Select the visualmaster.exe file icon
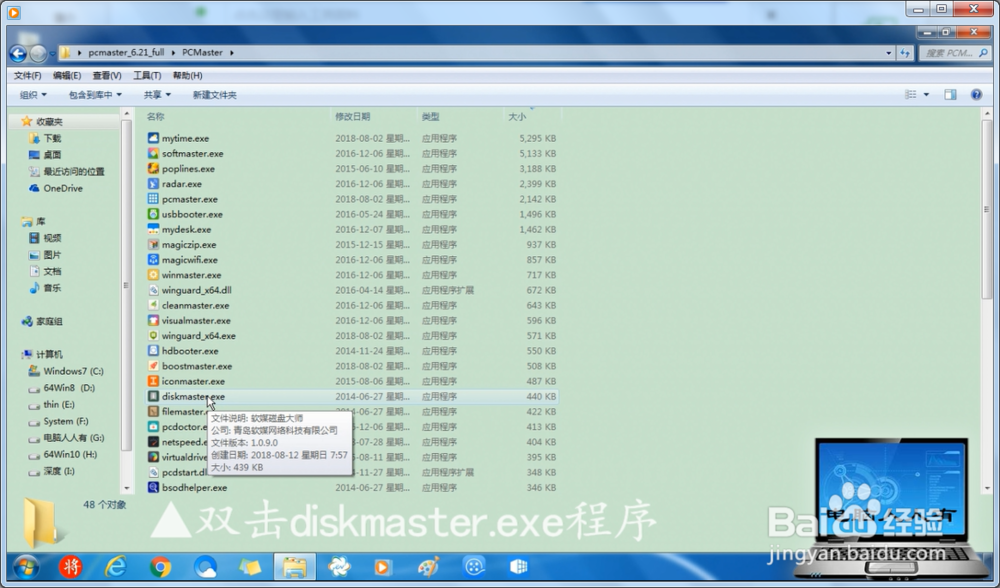1000x588 pixels. coord(153,320)
